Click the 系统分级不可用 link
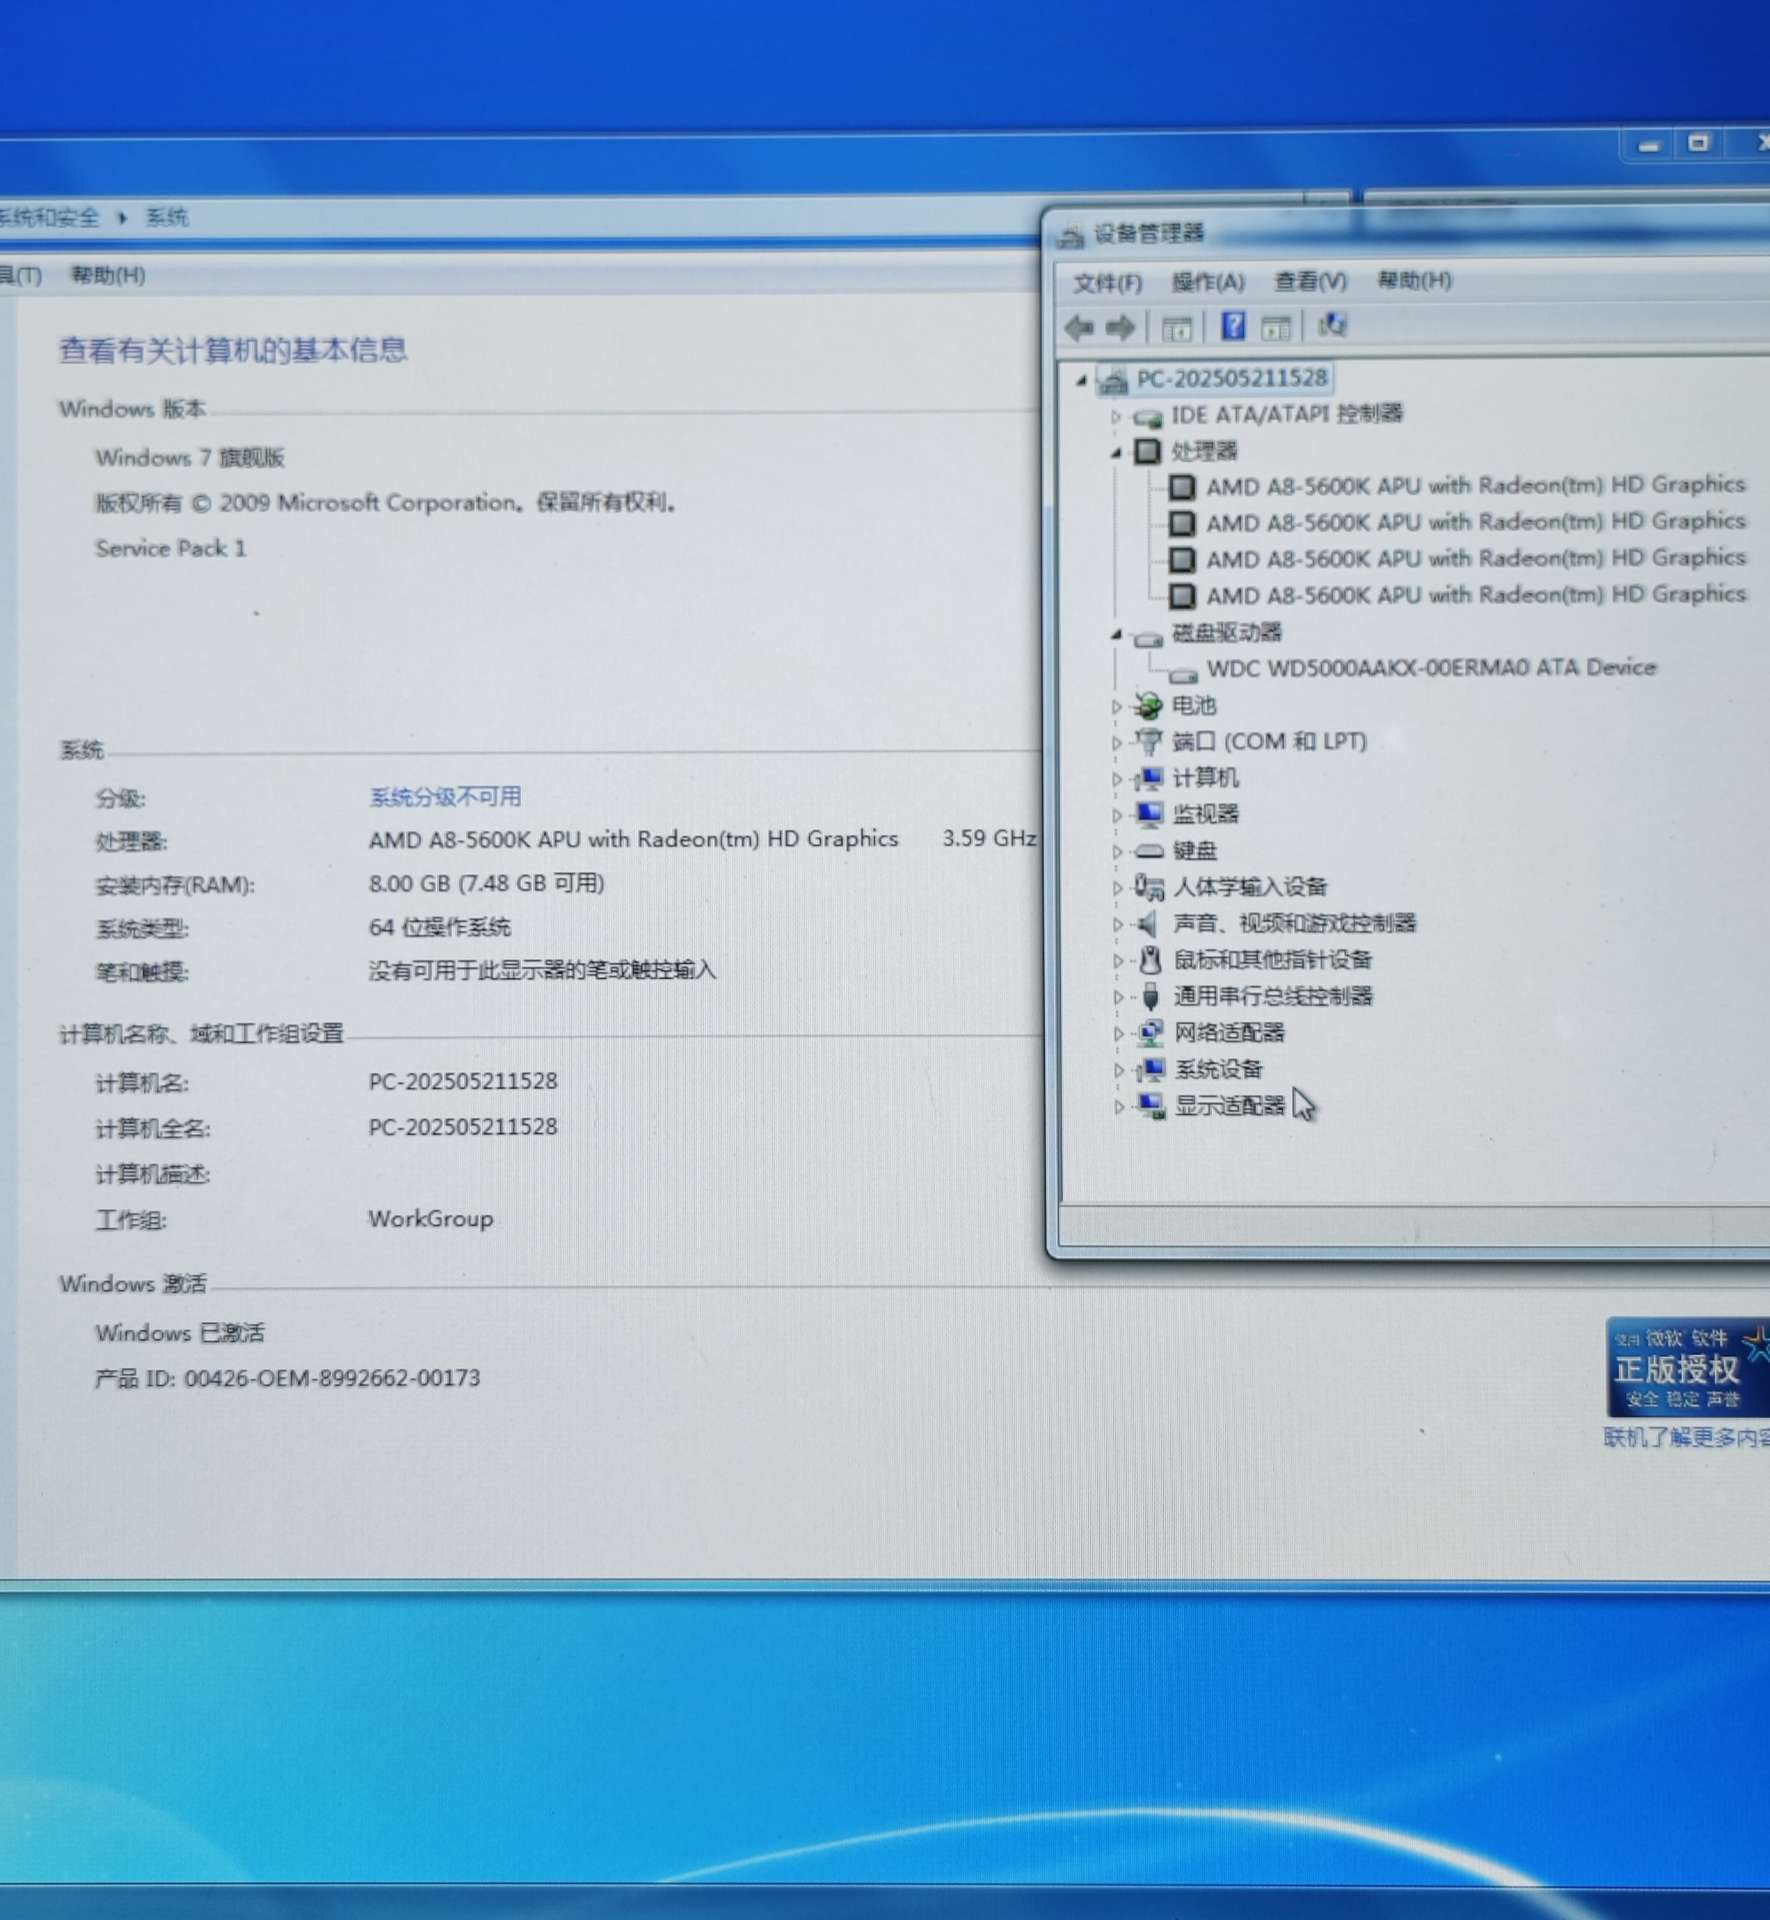Viewport: 1770px width, 1920px height. click(445, 797)
